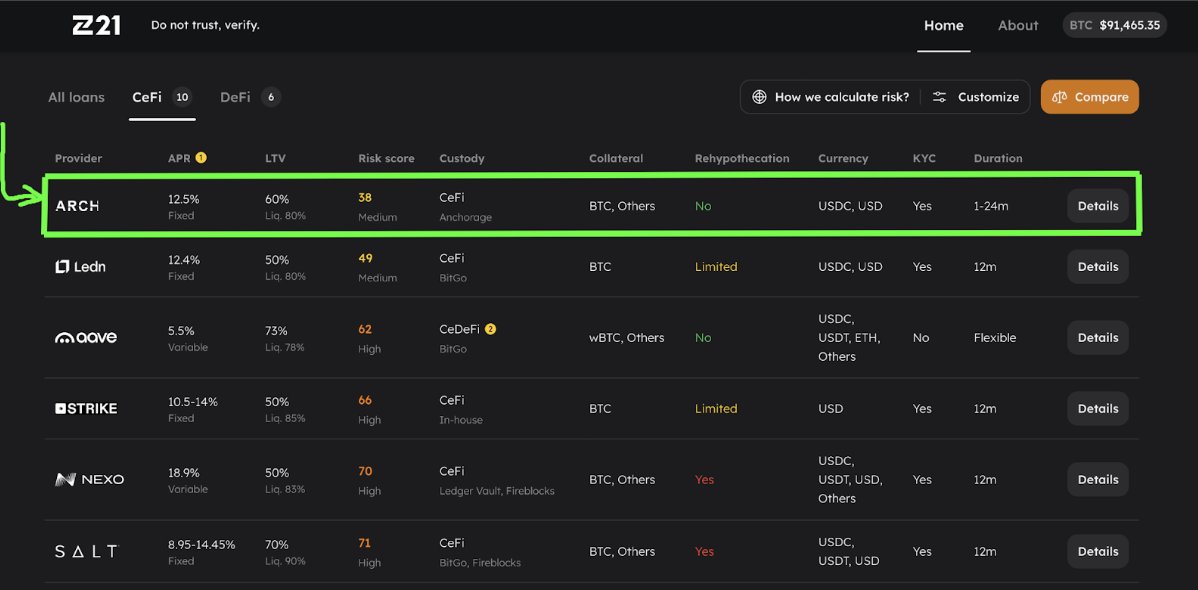Click Do not trust, verify tagline
Viewport: 1198px width, 590px height.
click(206, 25)
